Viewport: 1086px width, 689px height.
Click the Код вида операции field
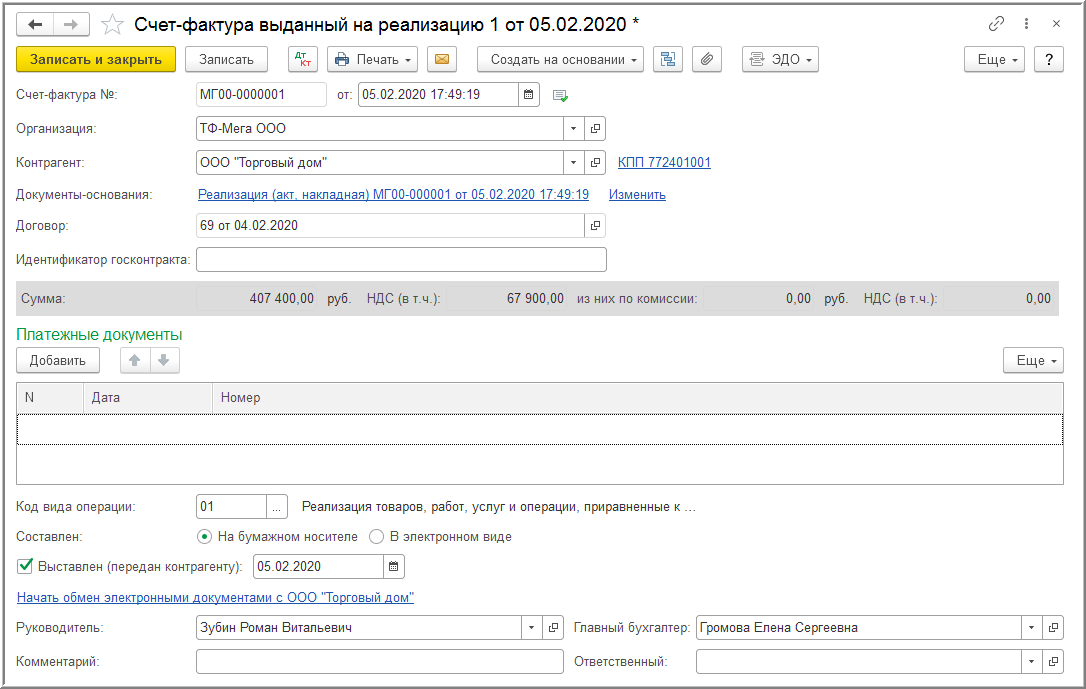231,507
